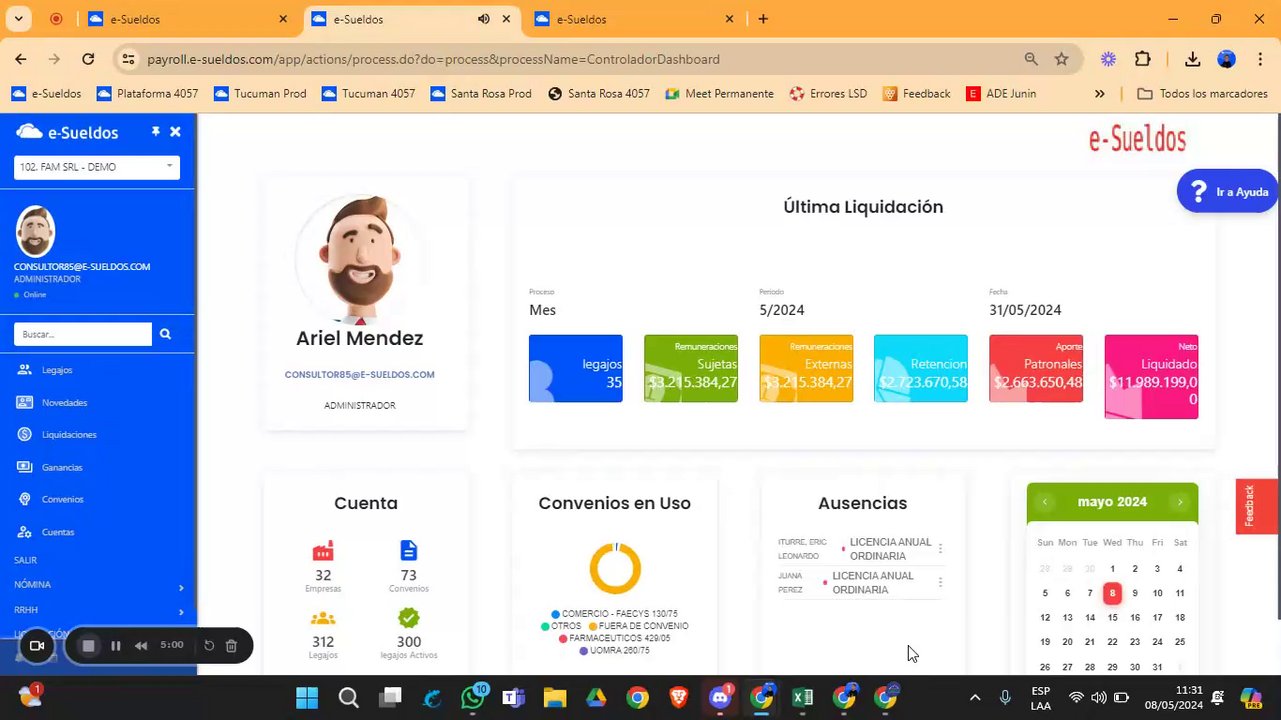1281x720 pixels.
Task: Open a new browser tab
Action: click(x=763, y=19)
